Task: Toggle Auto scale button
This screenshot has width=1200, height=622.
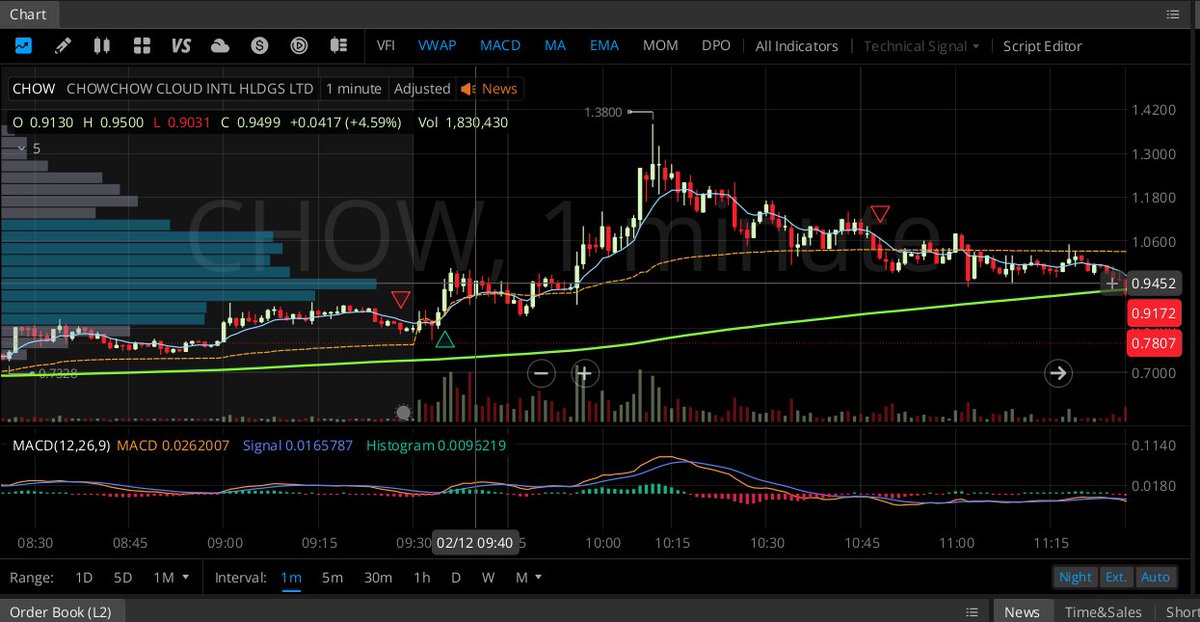Action: click(1155, 577)
